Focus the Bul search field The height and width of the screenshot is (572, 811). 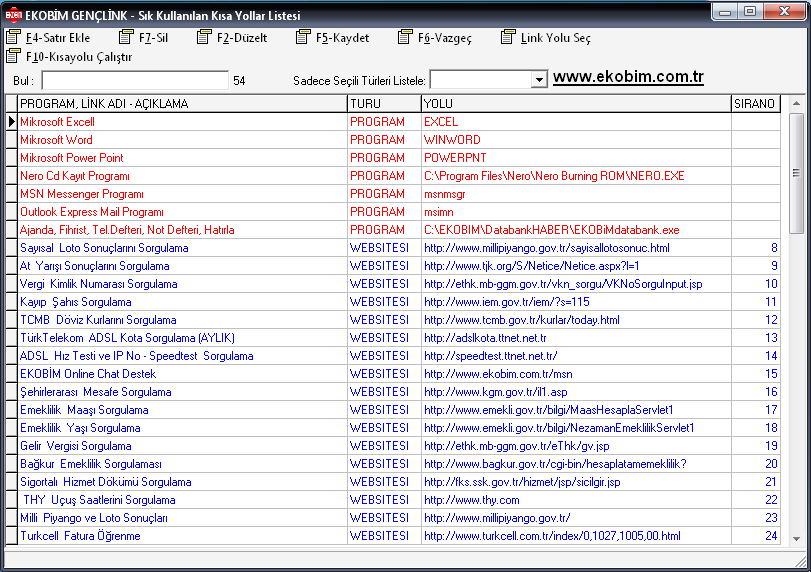(x=135, y=81)
